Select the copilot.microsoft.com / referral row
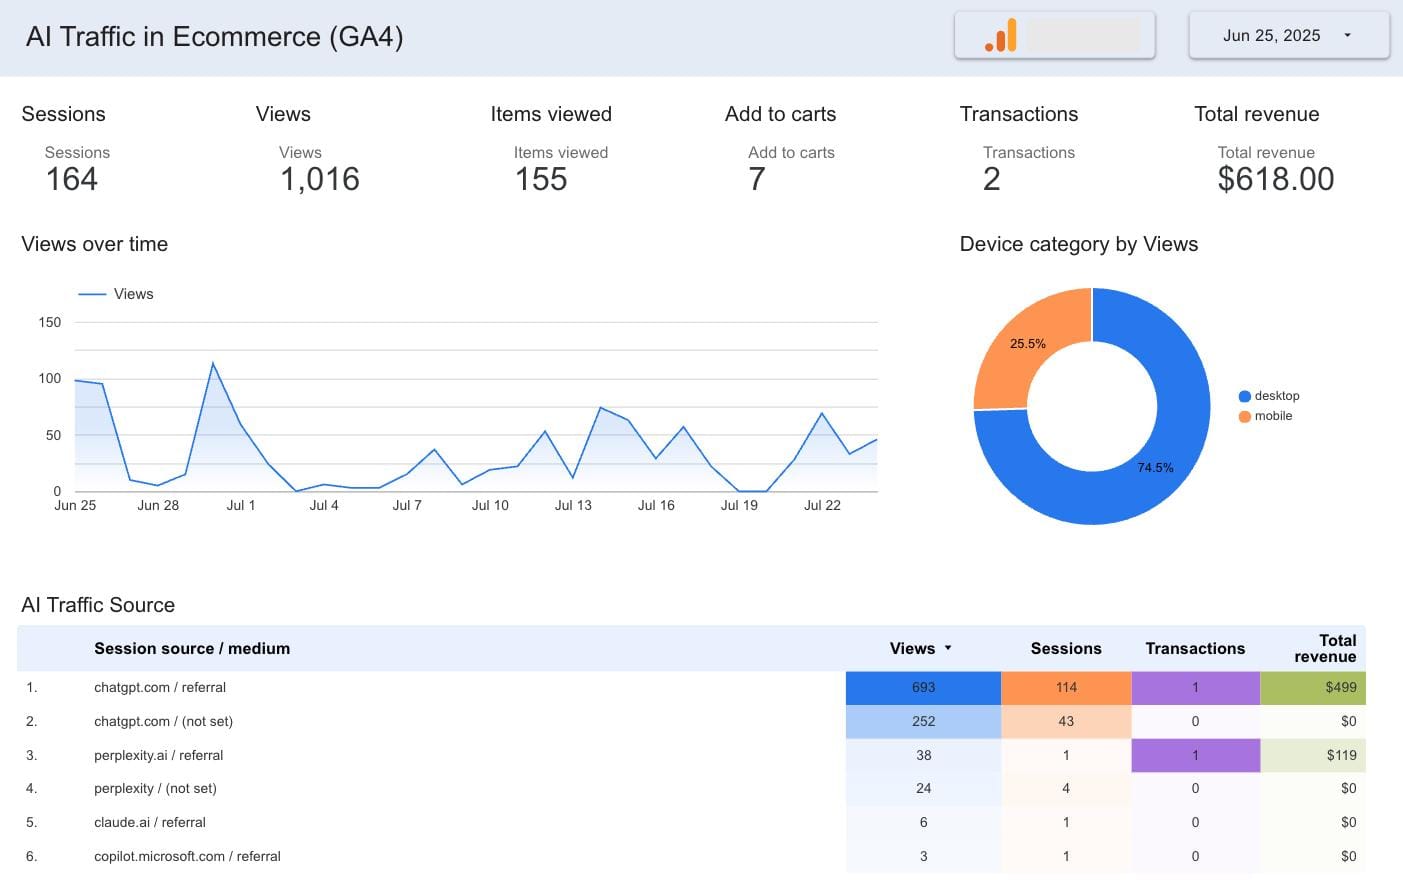 [691, 857]
